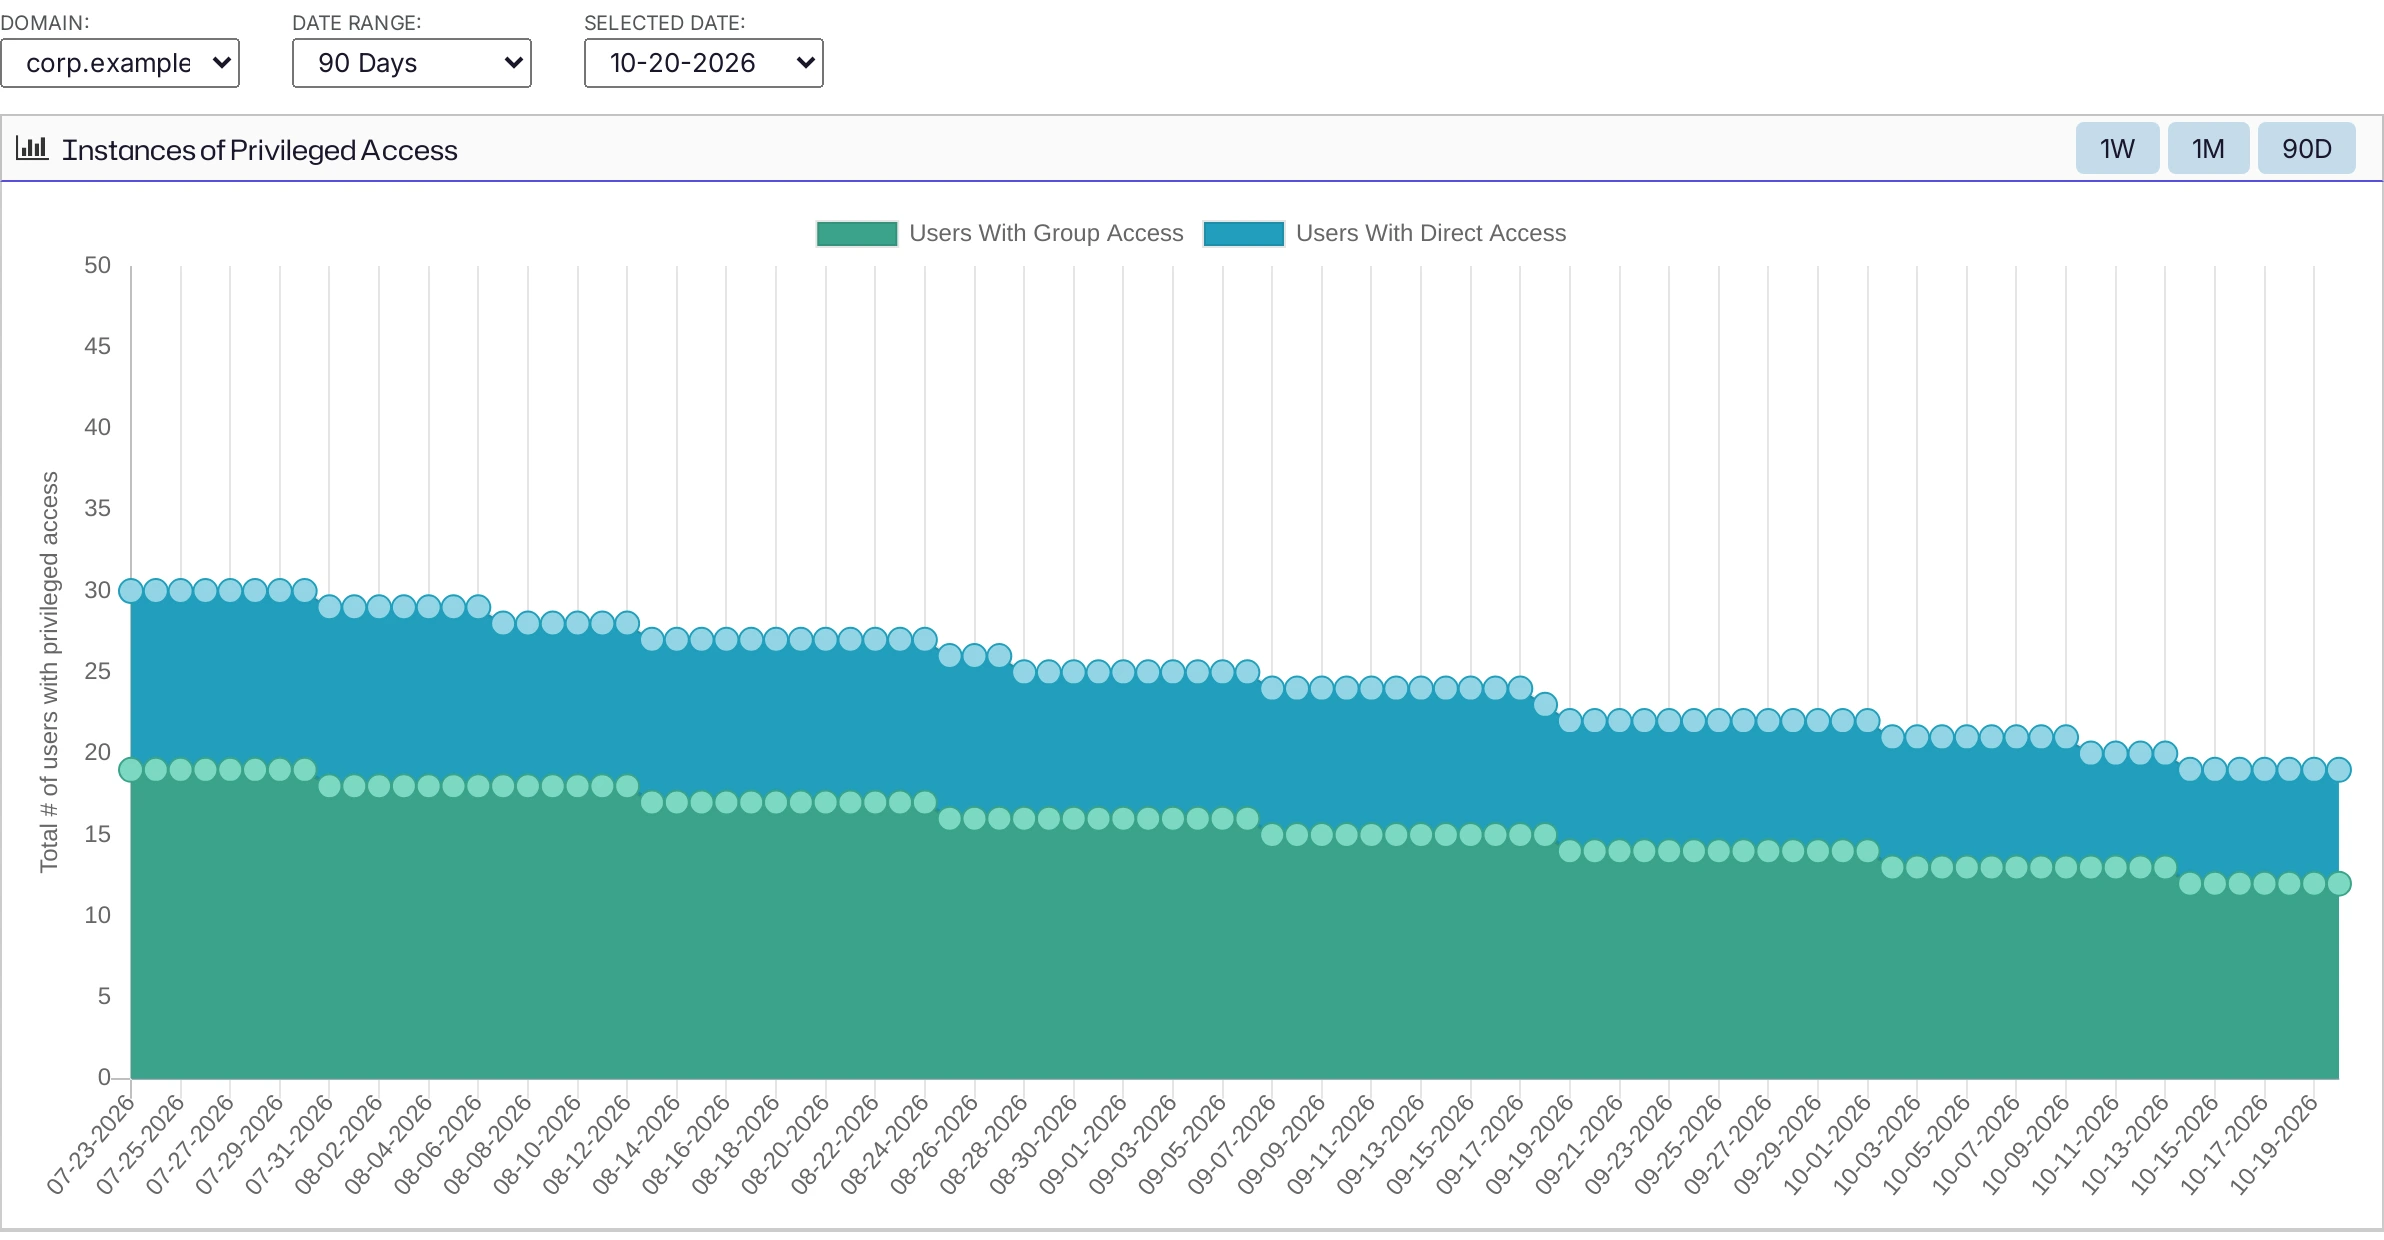Toggle the green Users With Group Access swatch
The height and width of the screenshot is (1240, 2384).
point(857,234)
